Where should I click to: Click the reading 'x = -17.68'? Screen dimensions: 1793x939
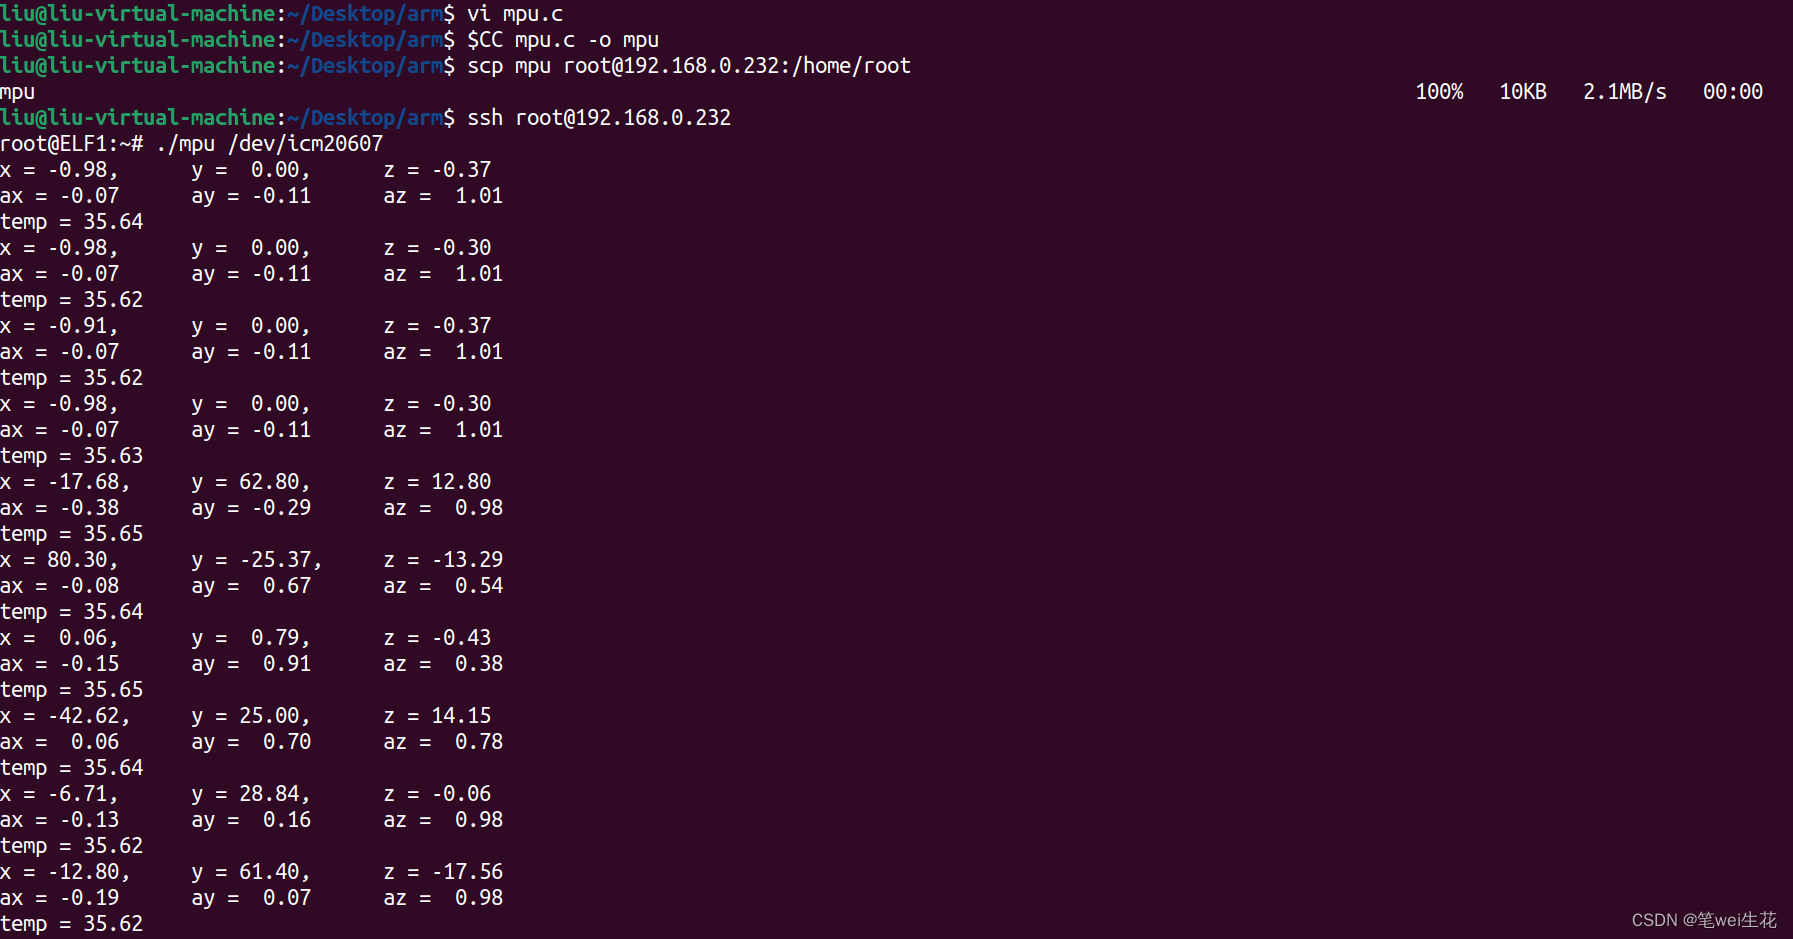[62, 482]
